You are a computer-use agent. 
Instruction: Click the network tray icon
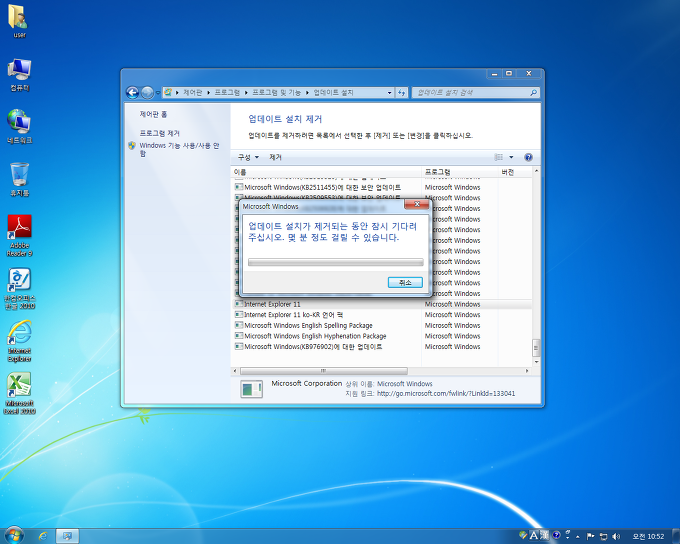(x=603, y=537)
